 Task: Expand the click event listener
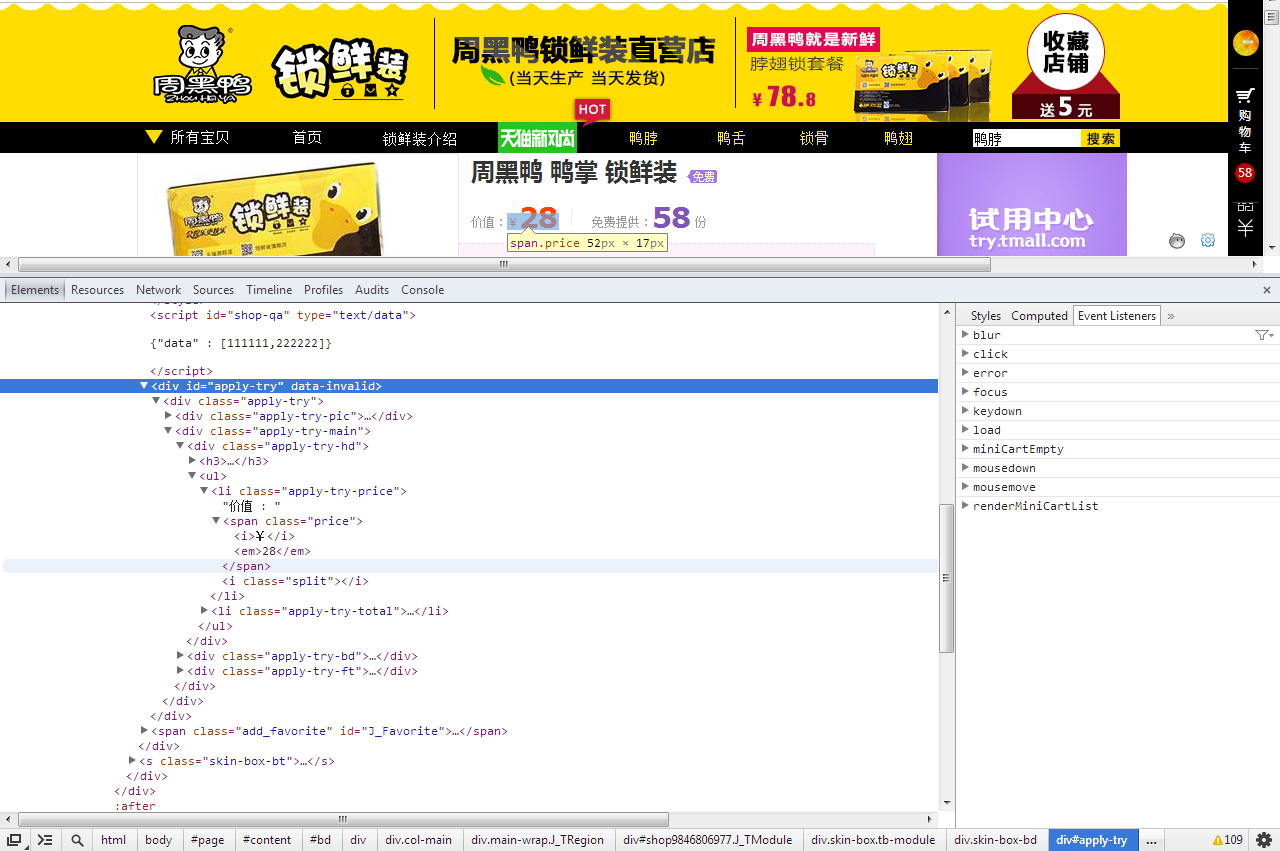tap(965, 354)
